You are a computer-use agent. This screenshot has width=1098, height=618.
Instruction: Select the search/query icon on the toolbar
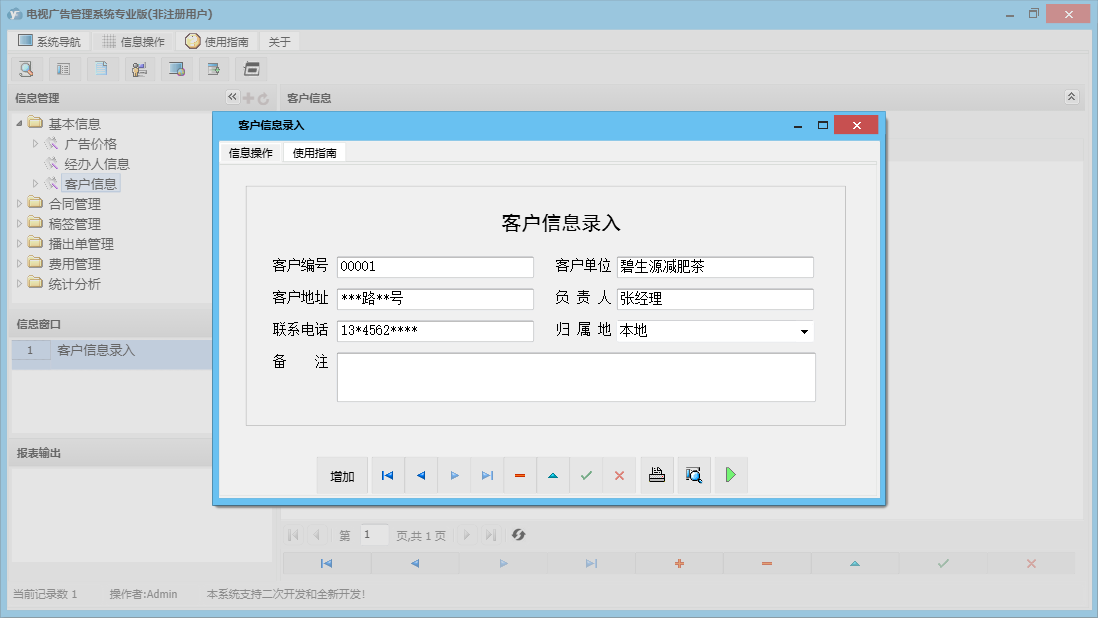click(x=26, y=69)
